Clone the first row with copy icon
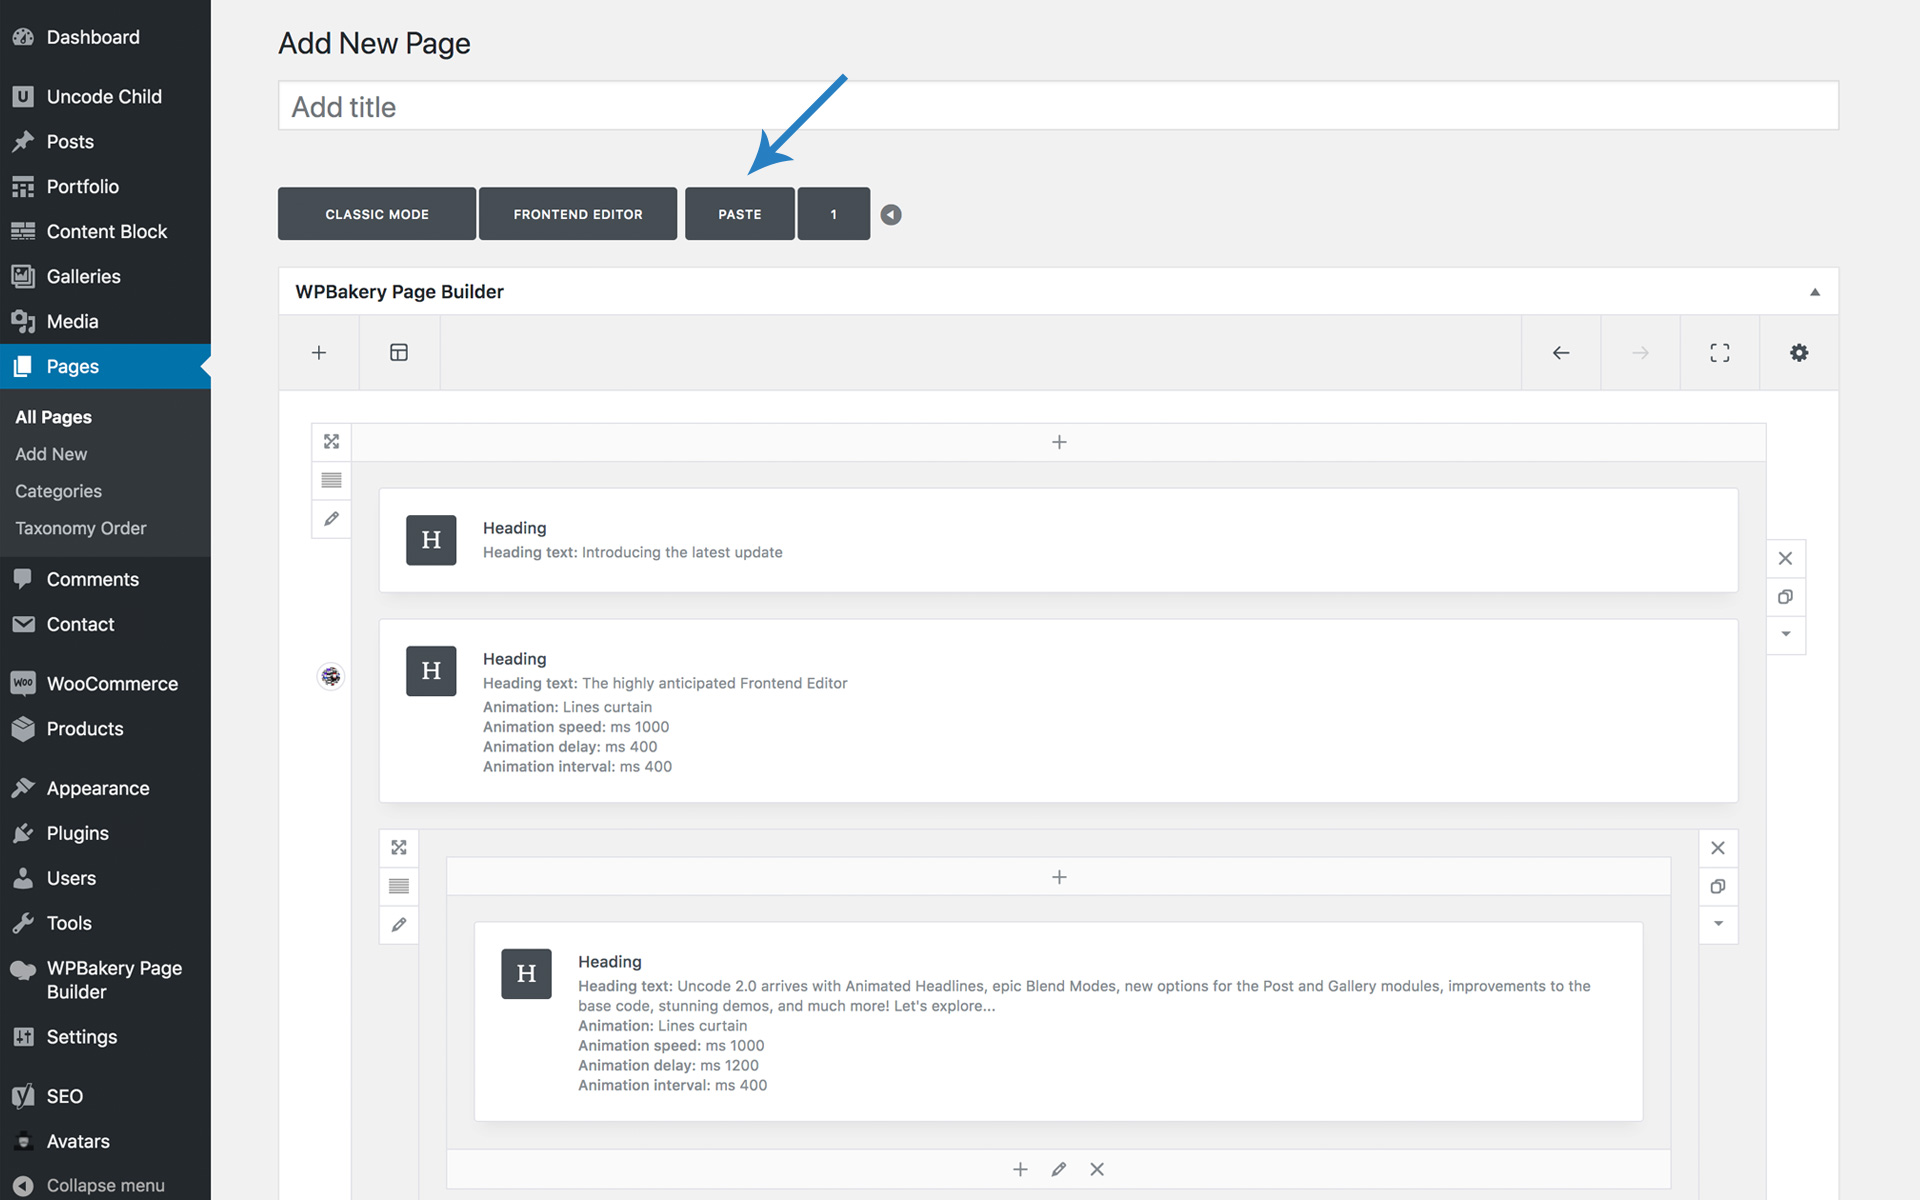The width and height of the screenshot is (1920, 1200). [1785, 597]
